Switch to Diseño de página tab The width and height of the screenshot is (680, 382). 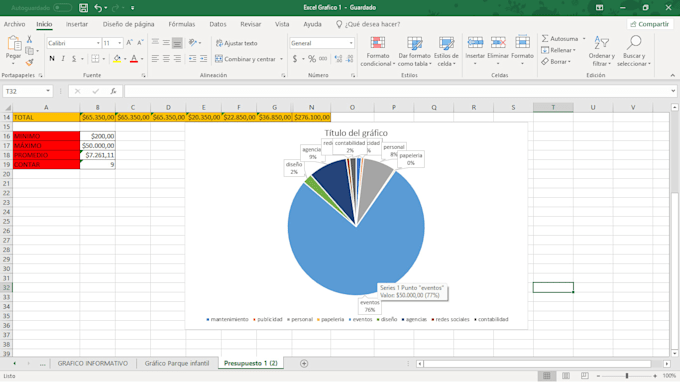[x=128, y=24]
